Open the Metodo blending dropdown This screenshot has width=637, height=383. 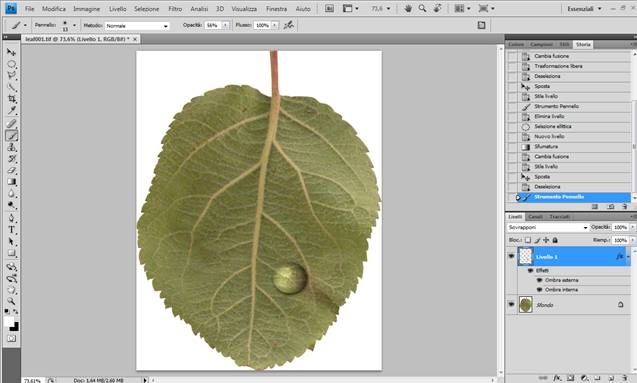137,26
